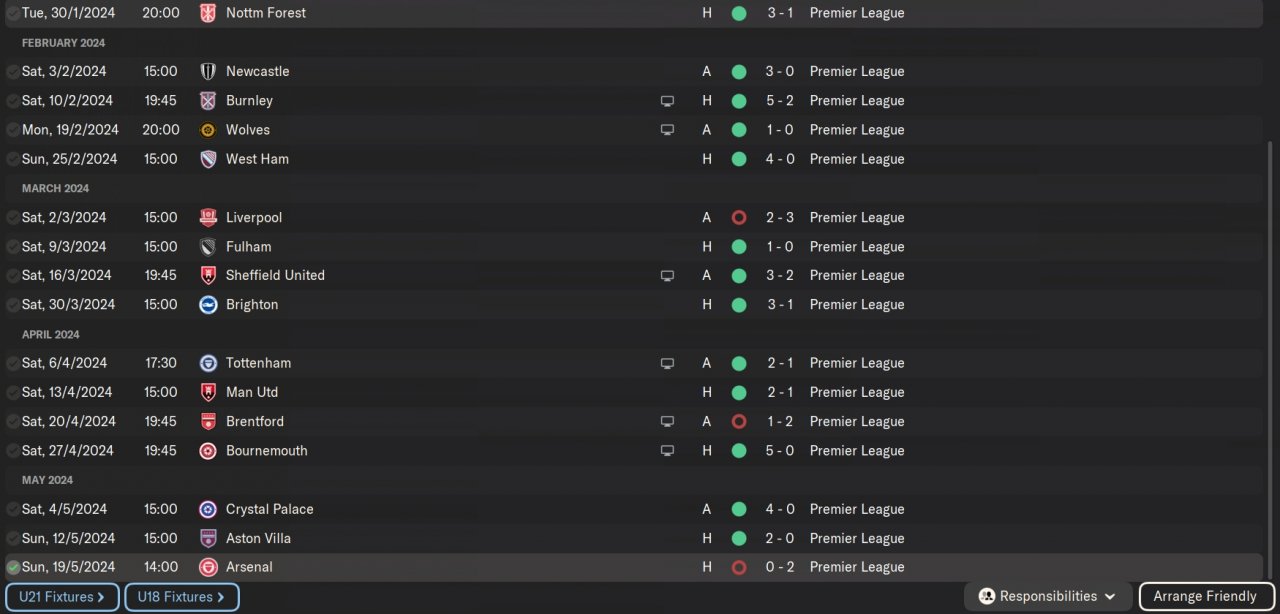
Task: Open the Man Utd team link
Action: point(252,392)
